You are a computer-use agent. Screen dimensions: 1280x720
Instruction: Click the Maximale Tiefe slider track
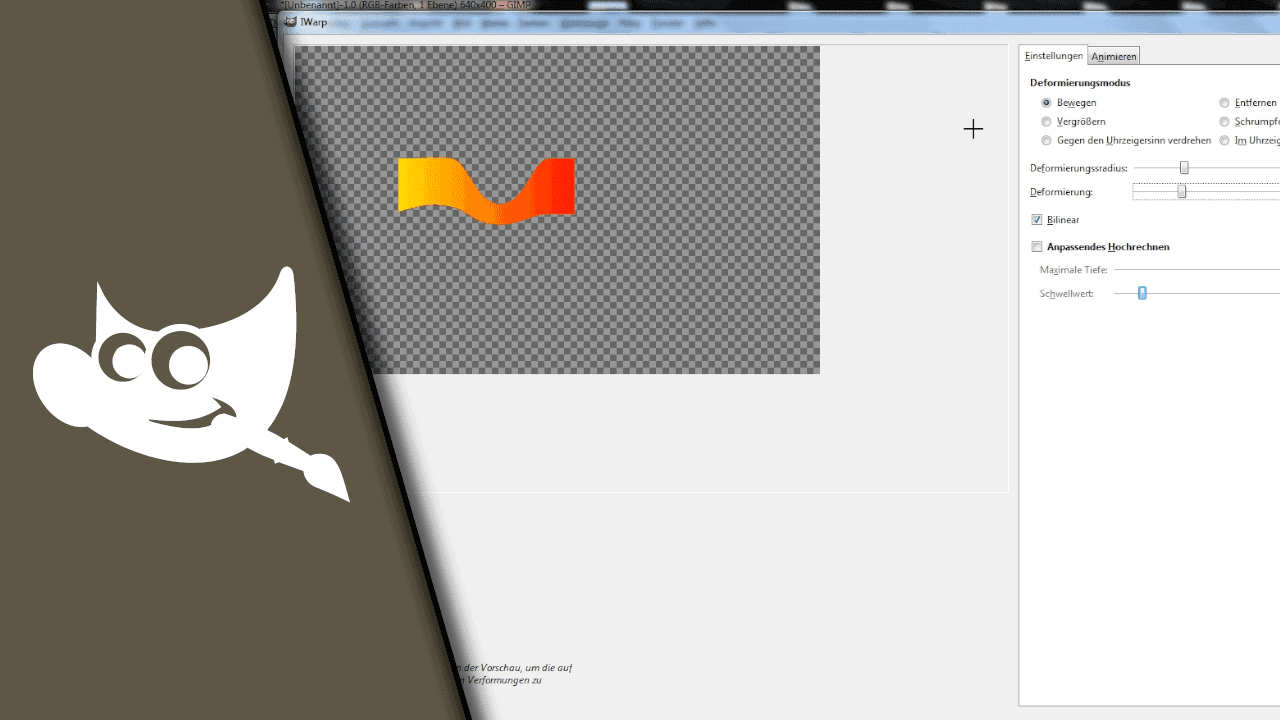[x=1197, y=270]
